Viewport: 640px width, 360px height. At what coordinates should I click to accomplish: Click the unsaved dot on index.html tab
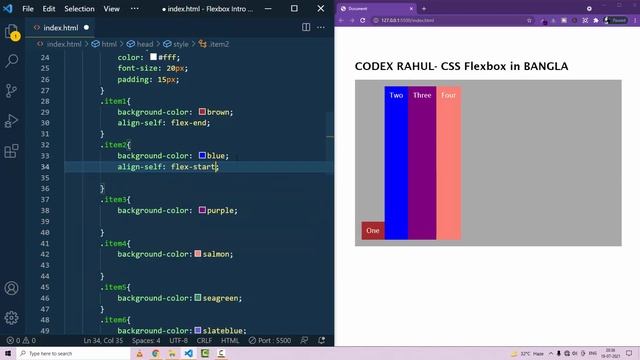[x=86, y=27]
